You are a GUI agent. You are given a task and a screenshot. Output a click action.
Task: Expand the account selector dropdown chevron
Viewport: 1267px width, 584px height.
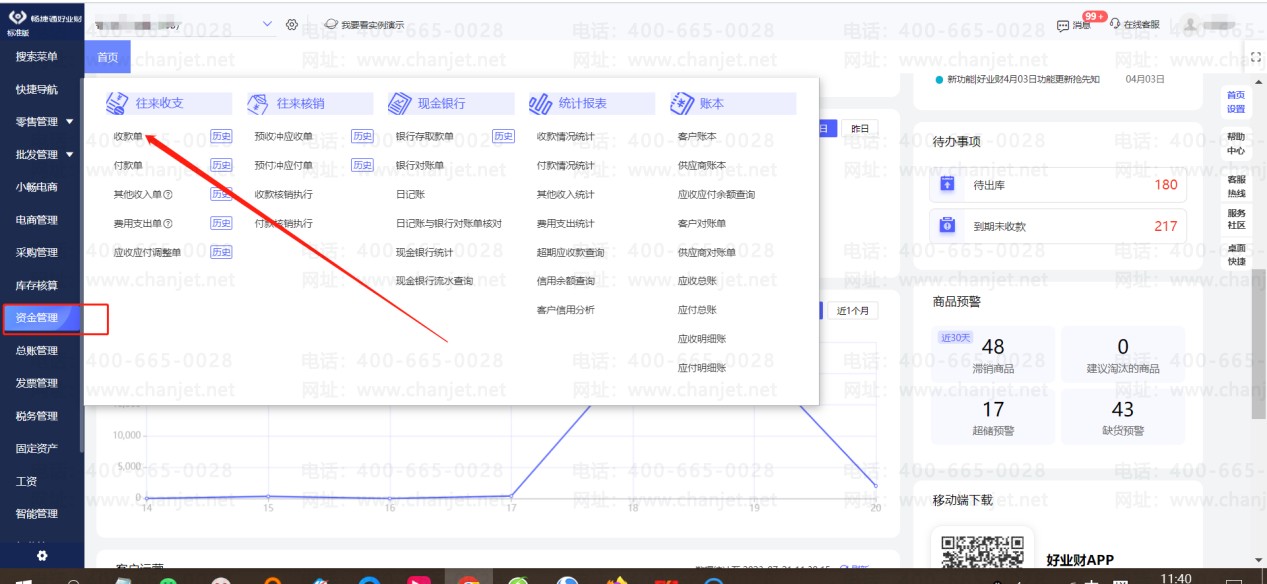(x=267, y=24)
